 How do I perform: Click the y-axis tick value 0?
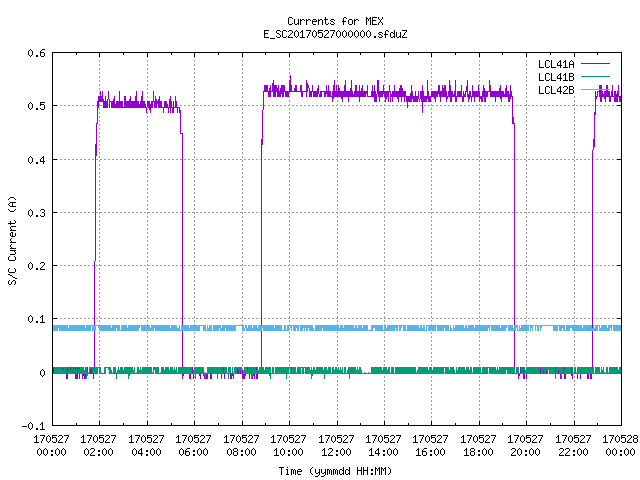42,373
